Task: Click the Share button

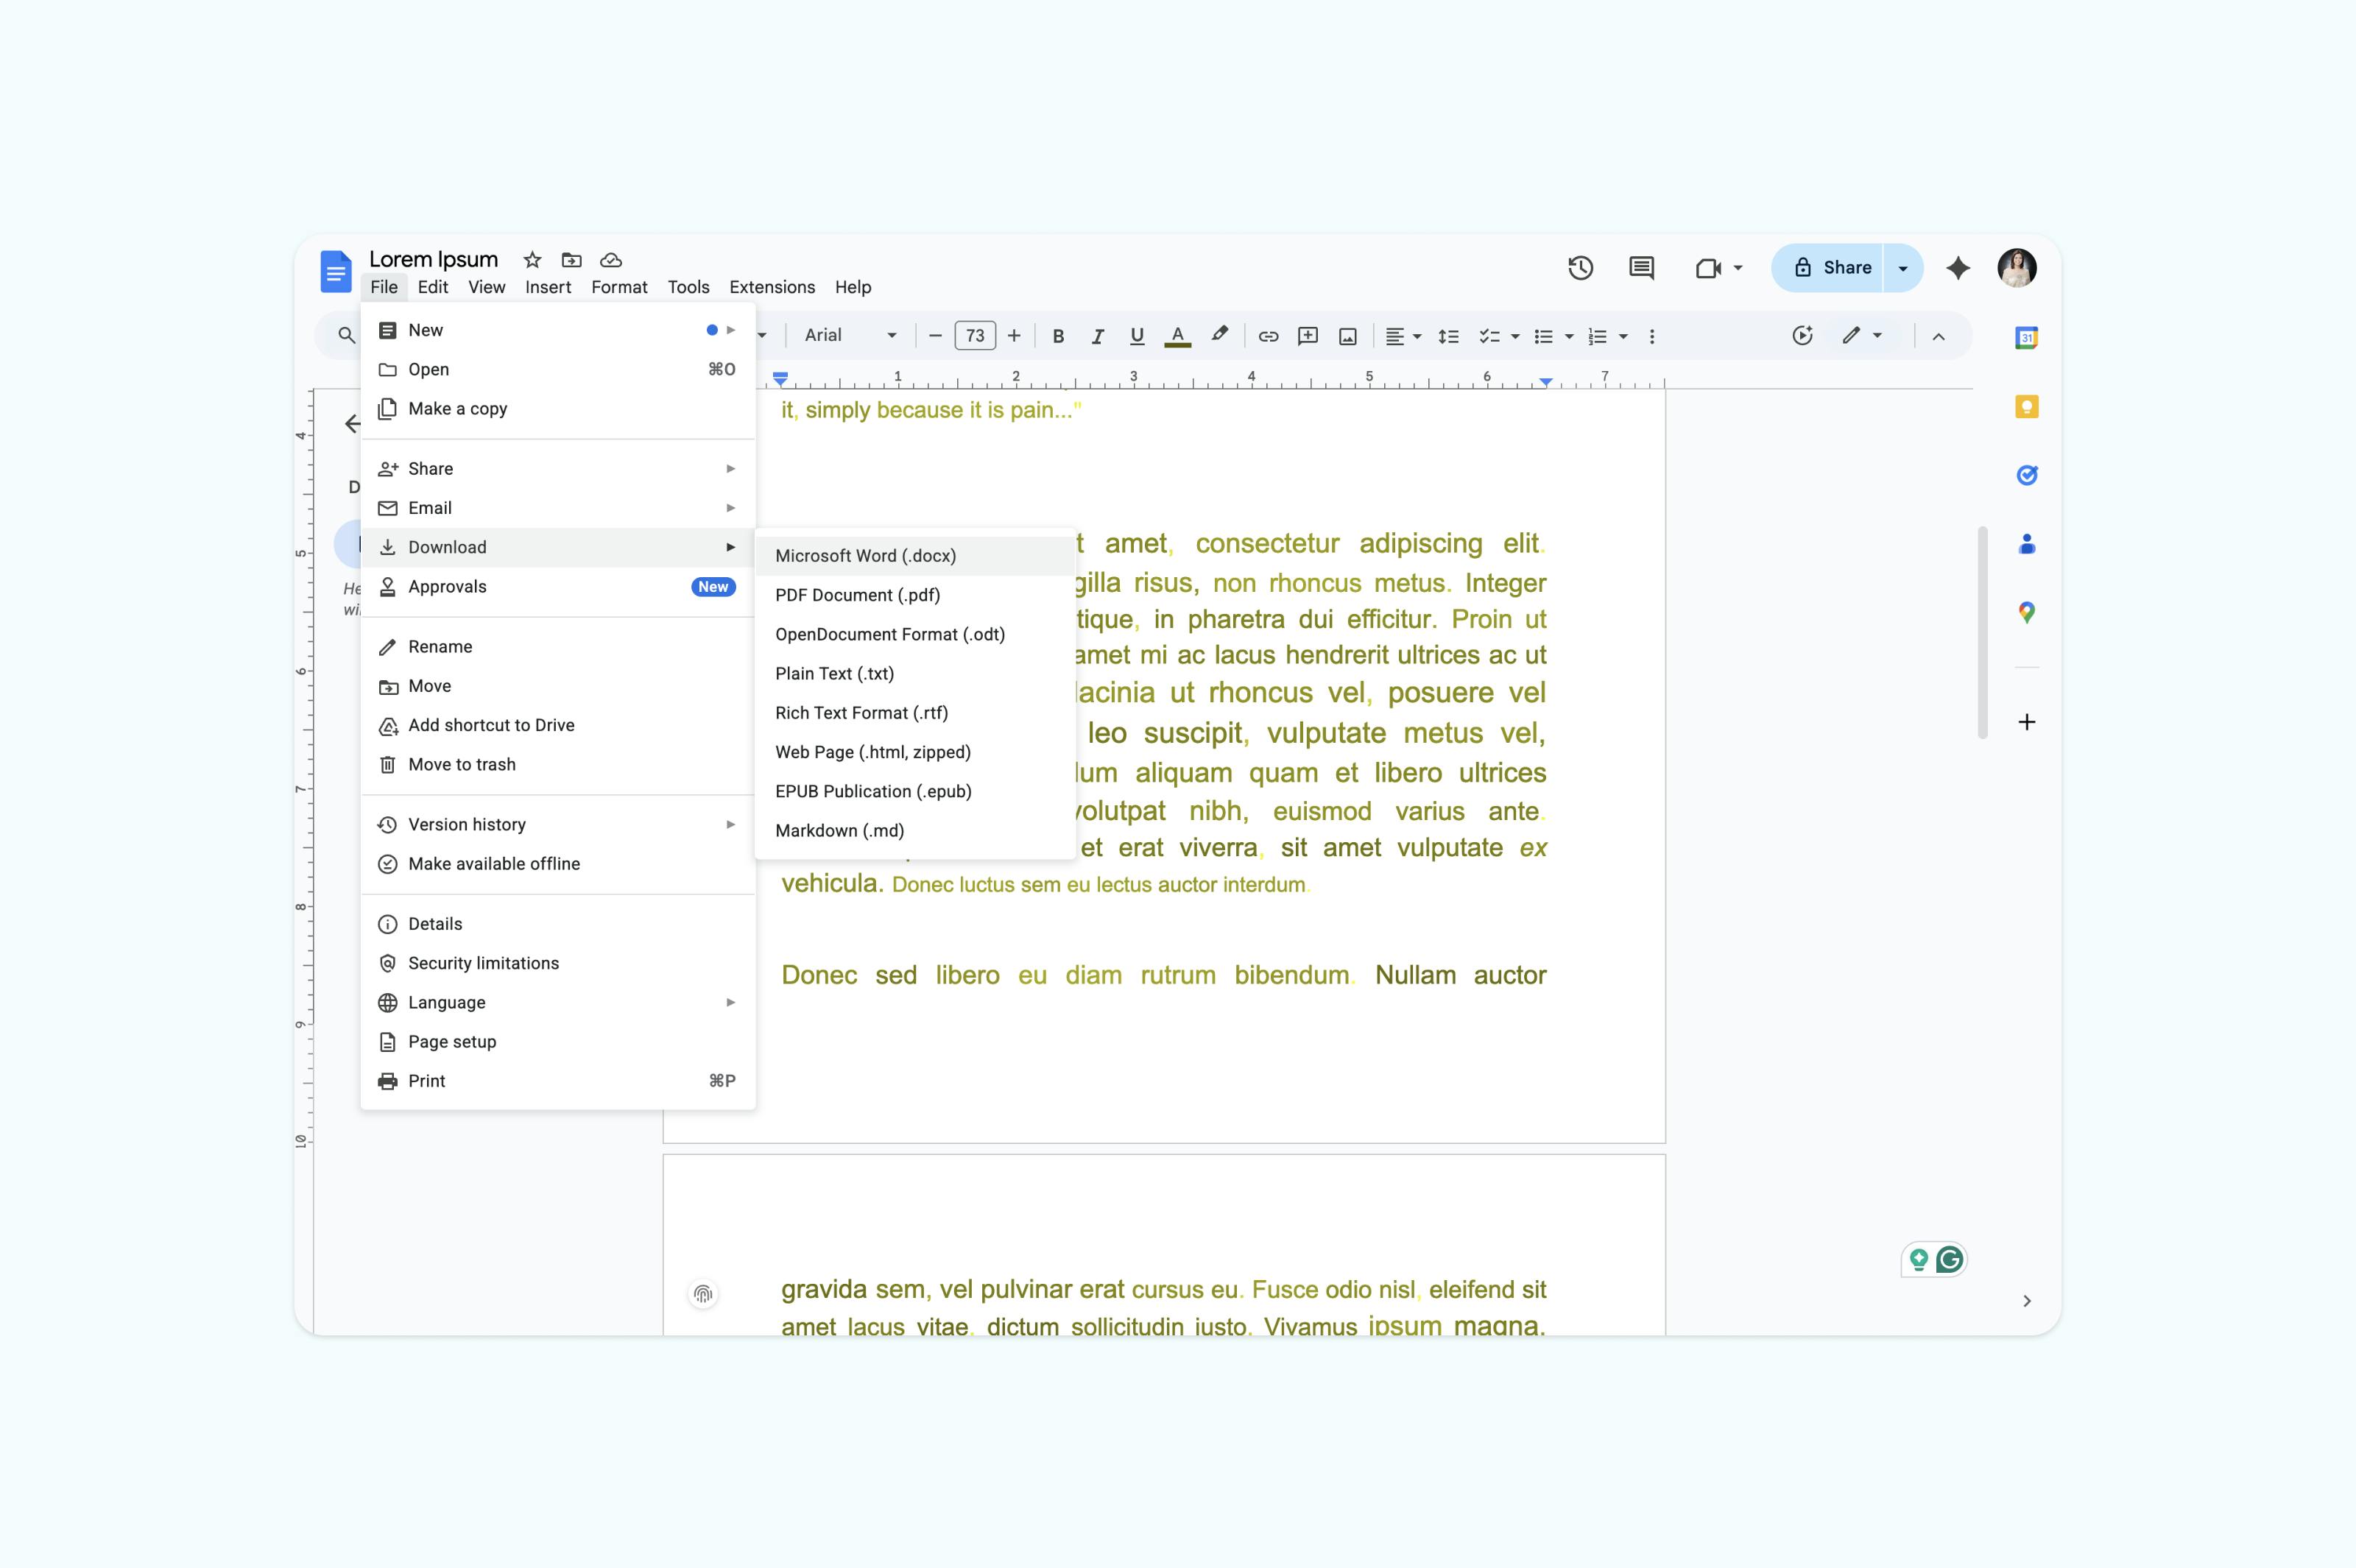Action: pos(1840,268)
